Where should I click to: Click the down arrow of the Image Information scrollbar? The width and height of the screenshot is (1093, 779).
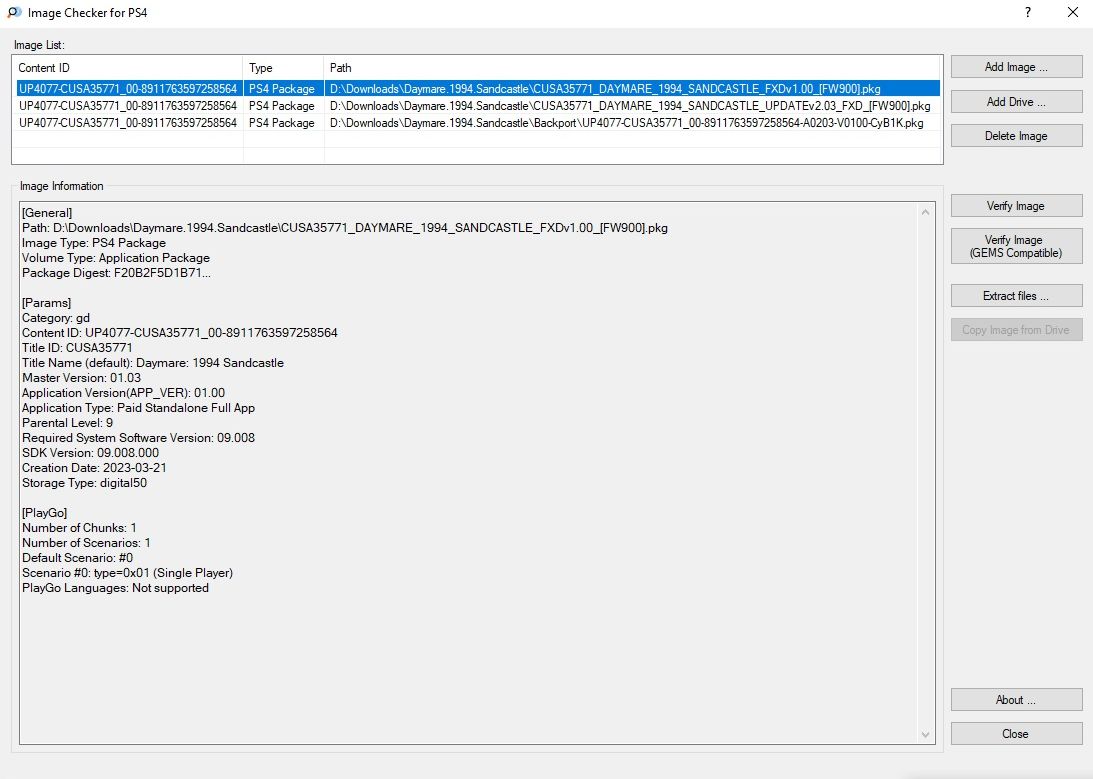click(x=926, y=734)
